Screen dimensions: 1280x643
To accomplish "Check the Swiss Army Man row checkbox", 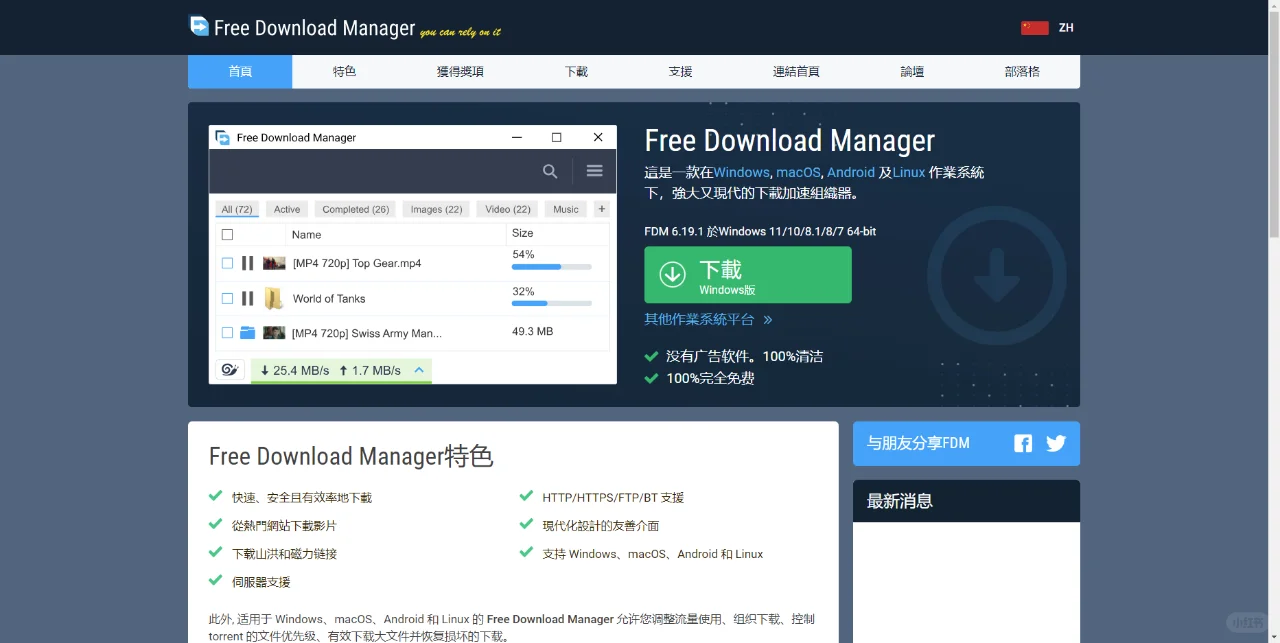I will pos(227,332).
